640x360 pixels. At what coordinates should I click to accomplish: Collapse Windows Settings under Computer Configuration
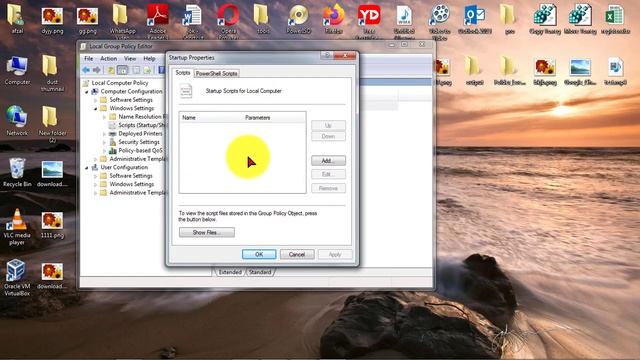tap(96, 109)
